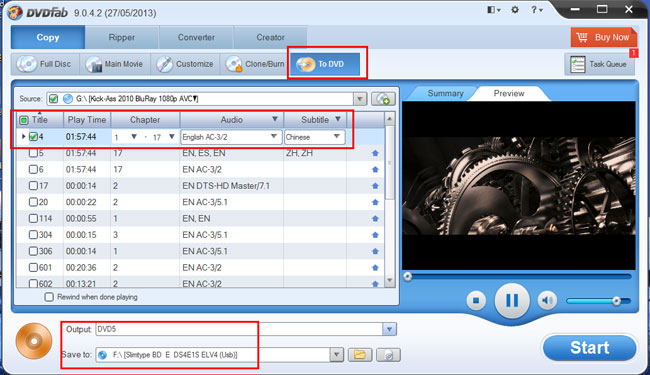This screenshot has height=375, width=650.
Task: Click the Start button
Action: tap(589, 348)
